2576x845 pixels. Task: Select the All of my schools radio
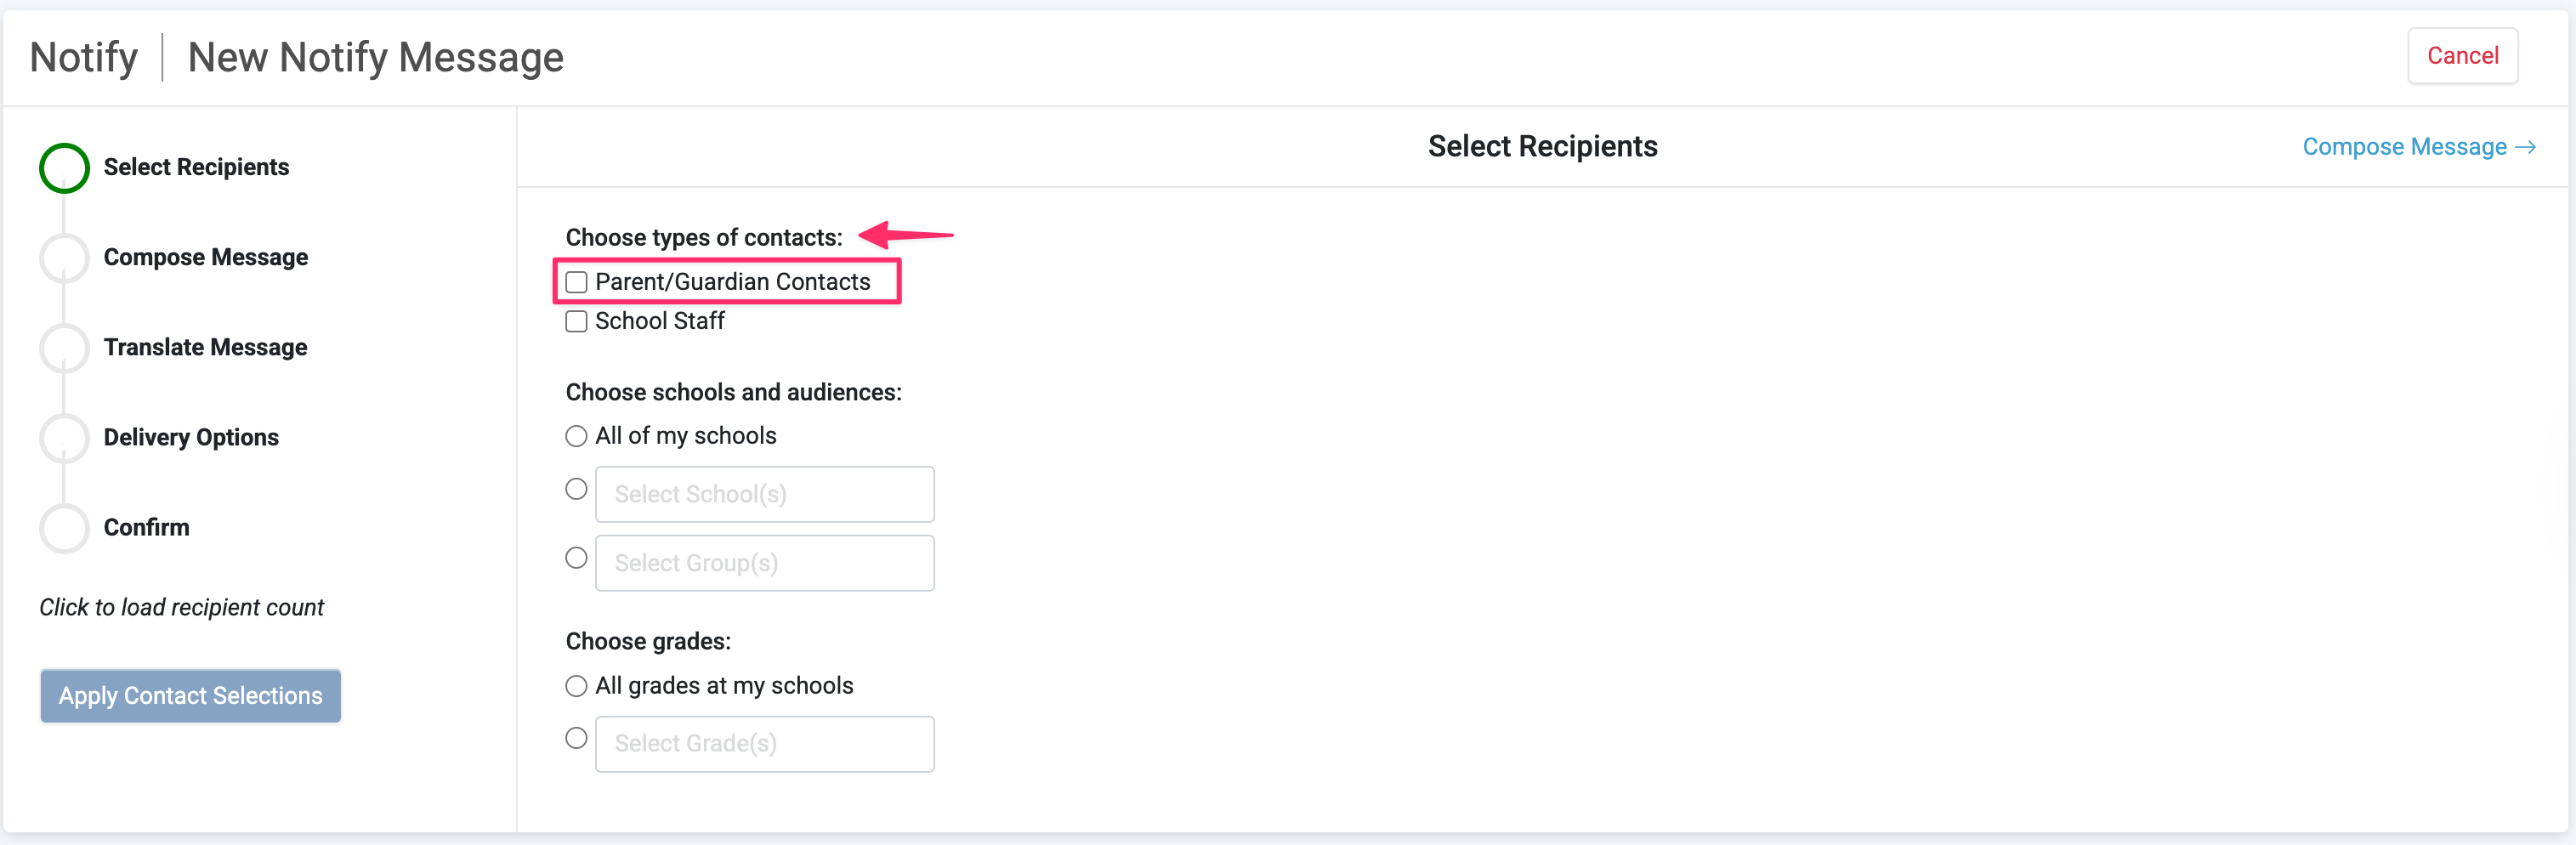tap(576, 437)
